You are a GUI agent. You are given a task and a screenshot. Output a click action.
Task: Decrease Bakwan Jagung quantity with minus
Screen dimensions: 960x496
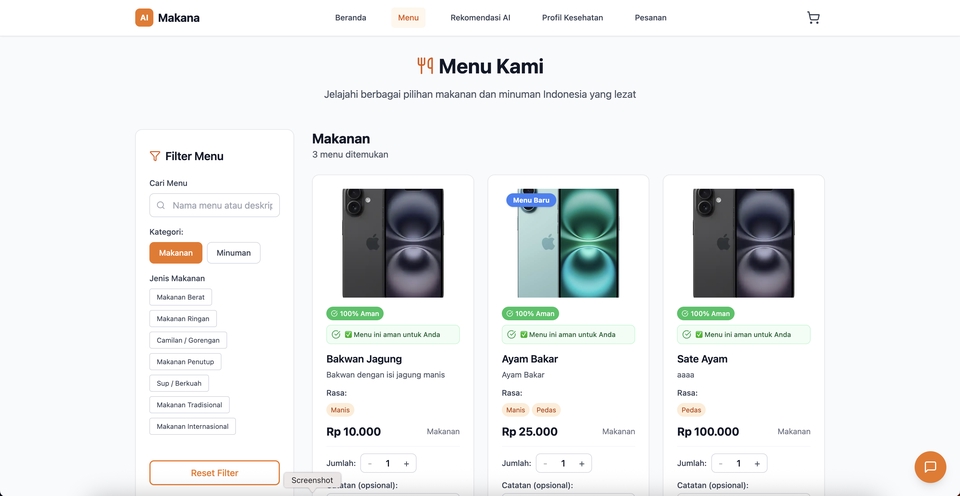[x=370, y=463]
